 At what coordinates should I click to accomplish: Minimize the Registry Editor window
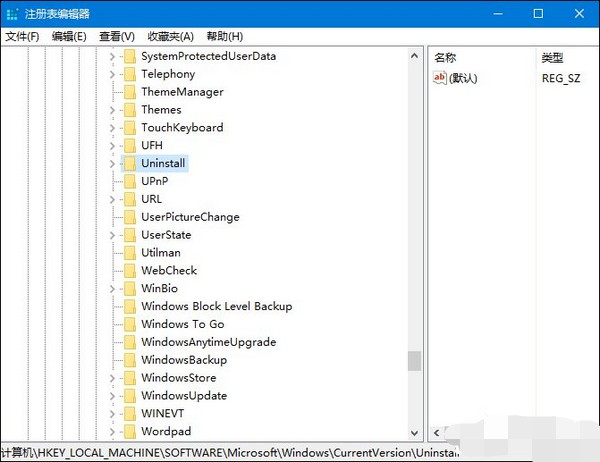(x=498, y=14)
